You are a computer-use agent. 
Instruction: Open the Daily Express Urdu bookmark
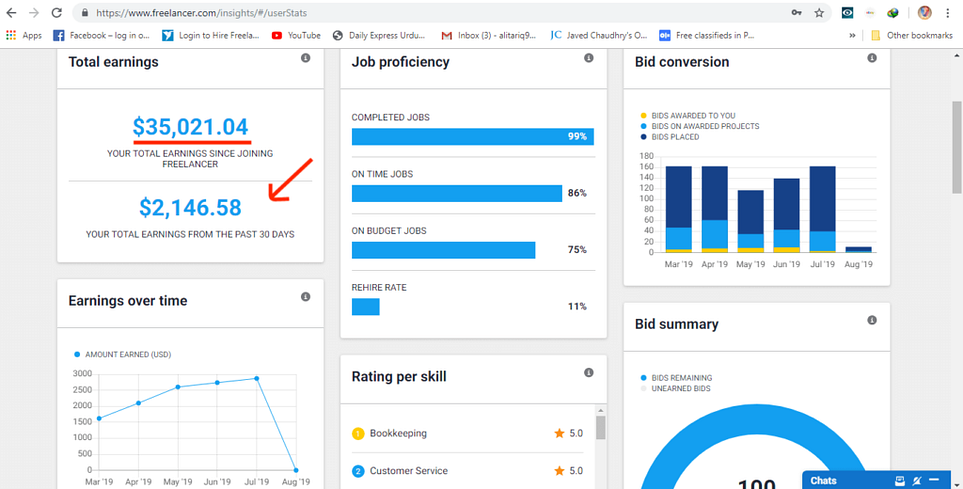point(379,36)
